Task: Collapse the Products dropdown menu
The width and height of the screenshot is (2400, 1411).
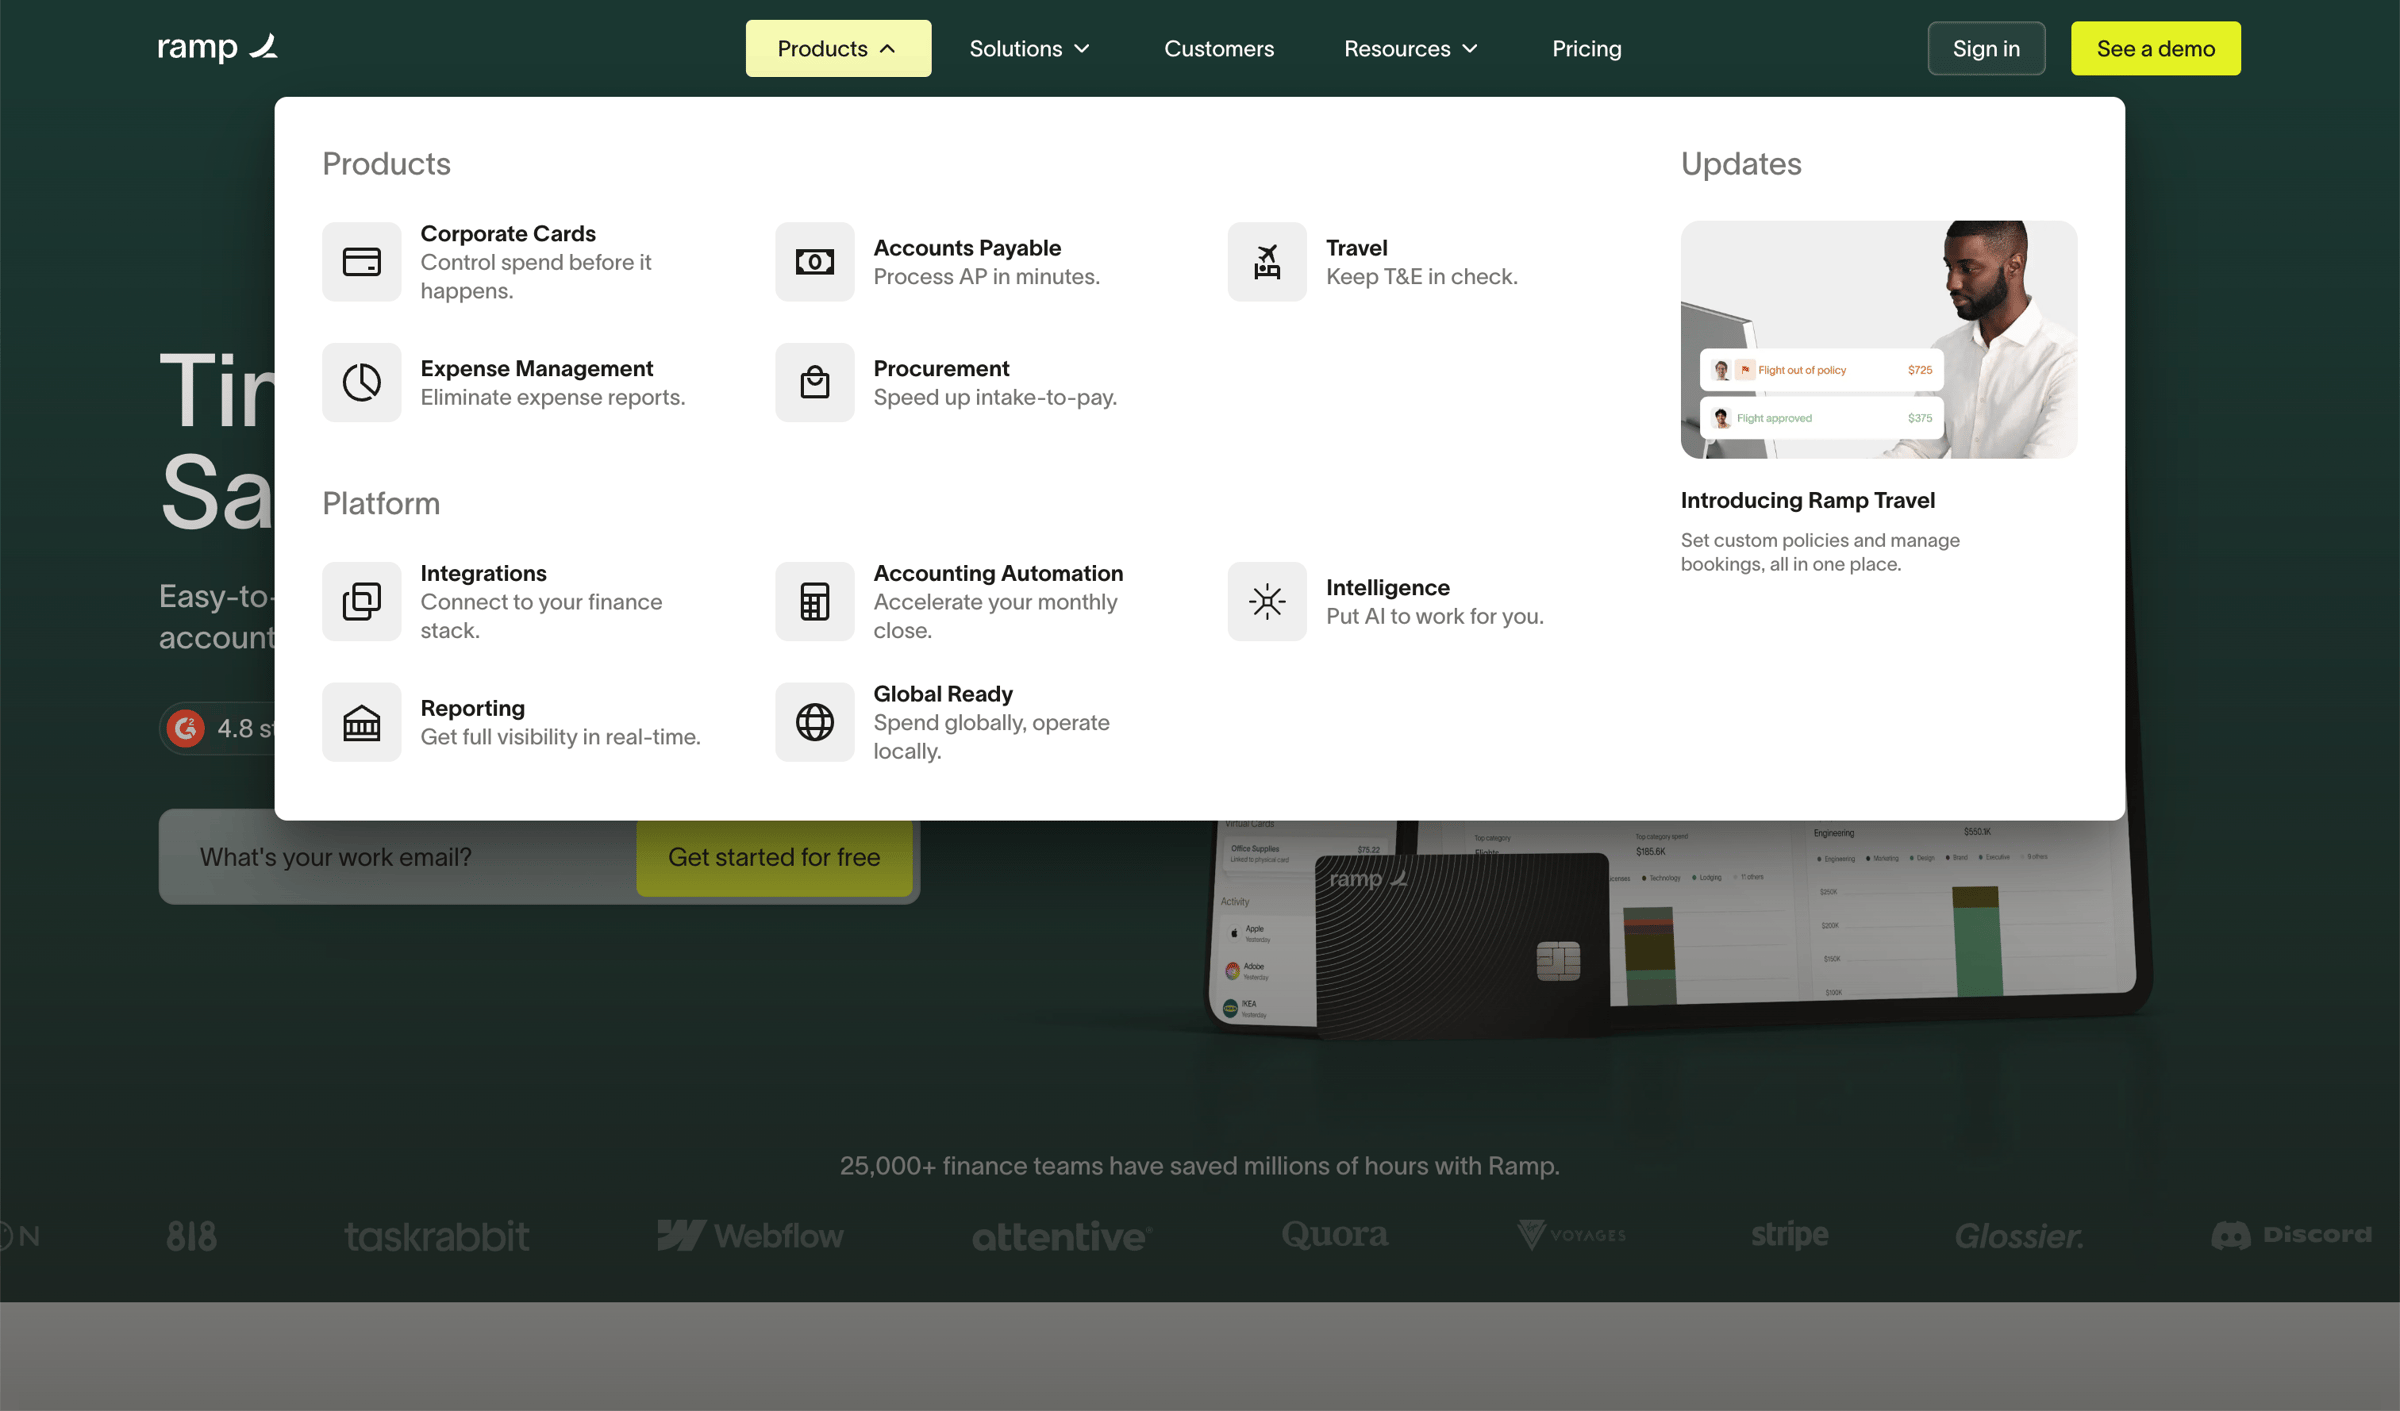Action: (838, 48)
